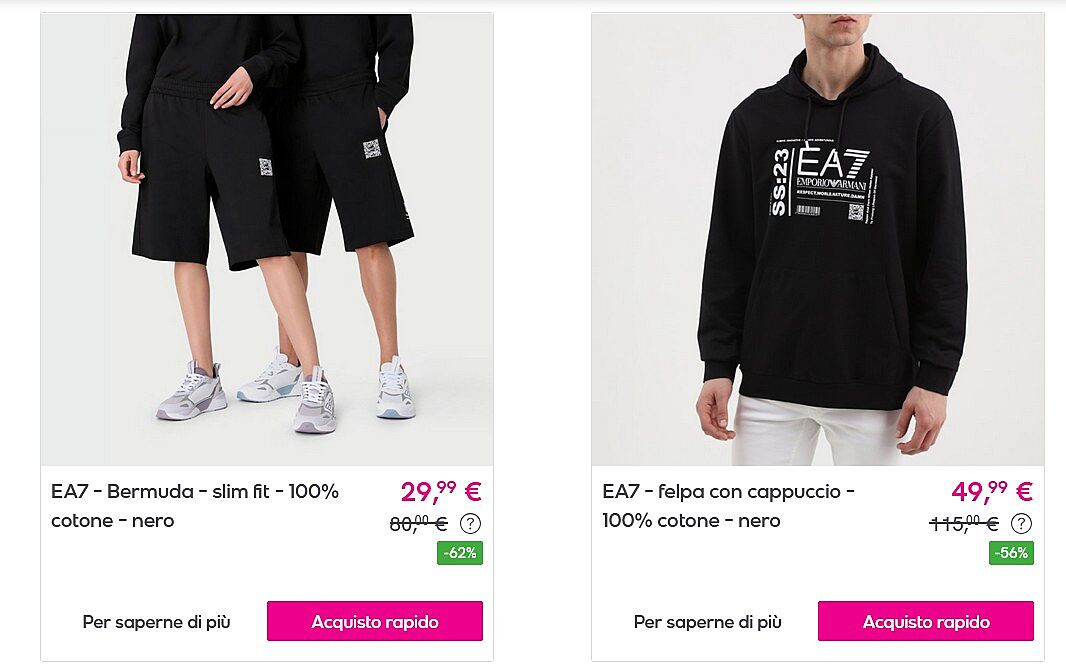1066x672 pixels.
Task: Click the 29,99 € sale price
Action: pos(441,491)
